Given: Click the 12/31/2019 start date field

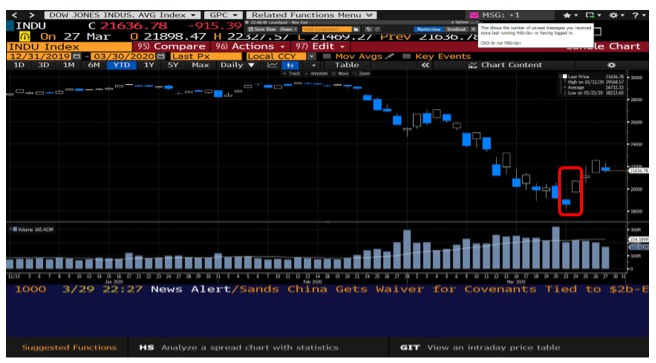Looking at the screenshot, I should (x=40, y=56).
